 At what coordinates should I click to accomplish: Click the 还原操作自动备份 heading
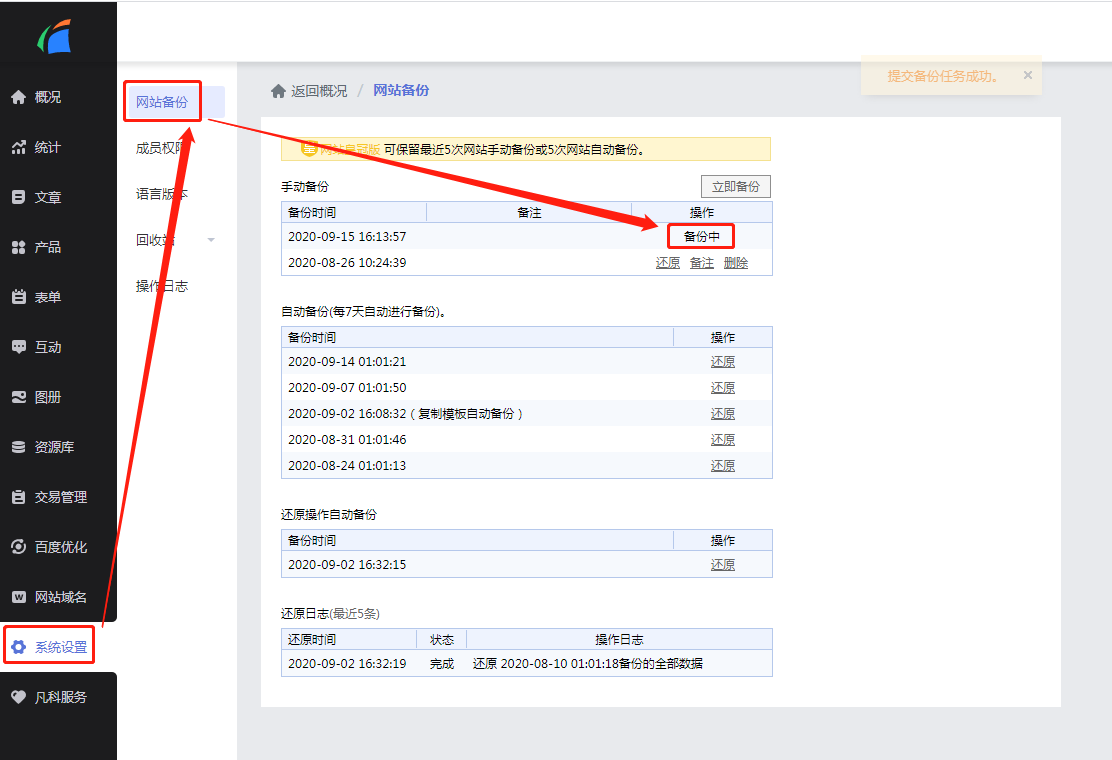pos(329,515)
